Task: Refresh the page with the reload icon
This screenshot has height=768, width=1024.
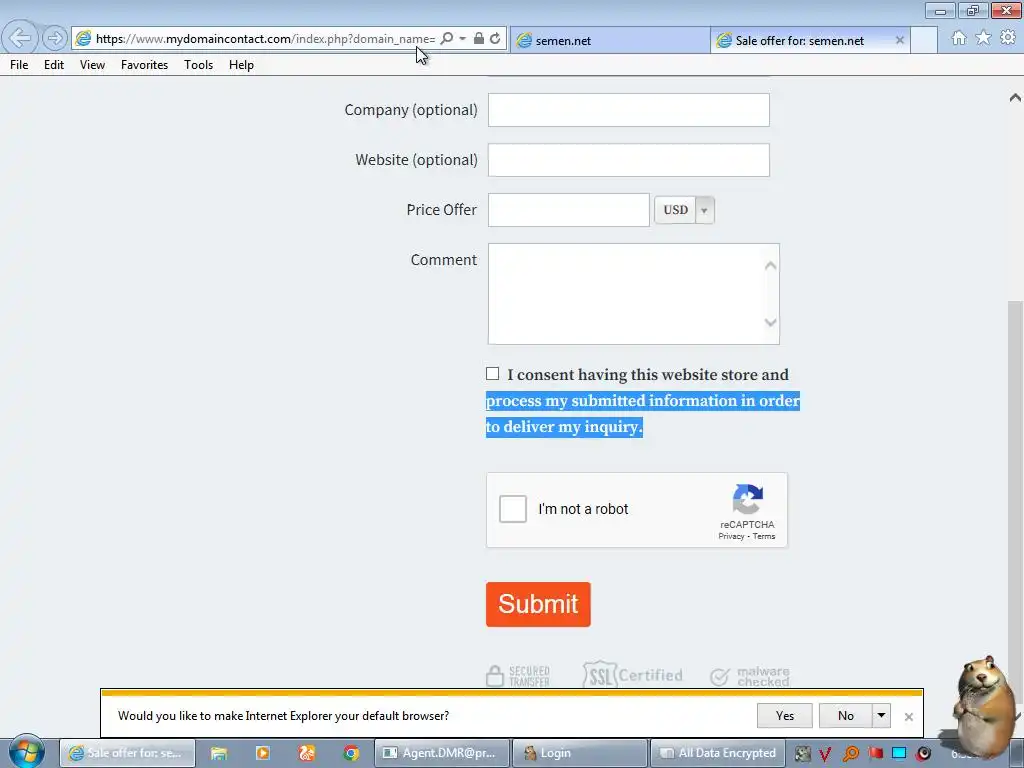Action: [495, 39]
